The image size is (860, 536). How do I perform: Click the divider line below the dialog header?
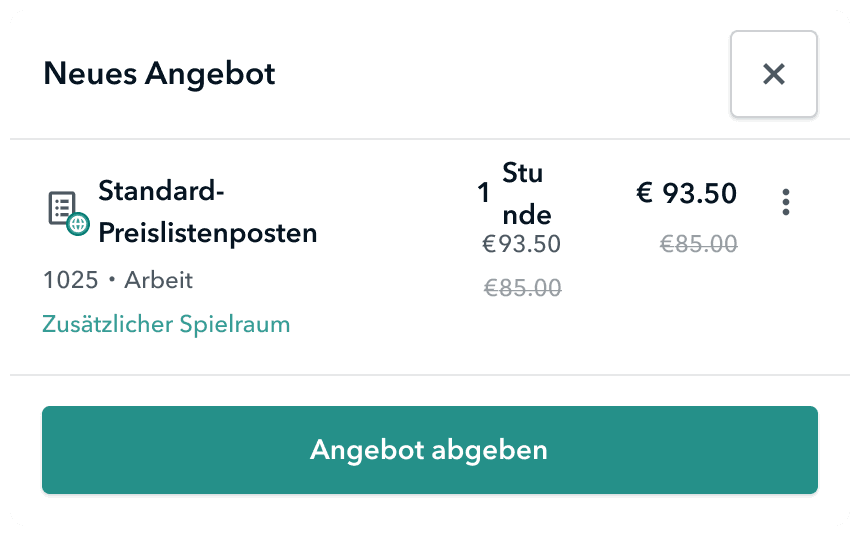(x=430, y=139)
